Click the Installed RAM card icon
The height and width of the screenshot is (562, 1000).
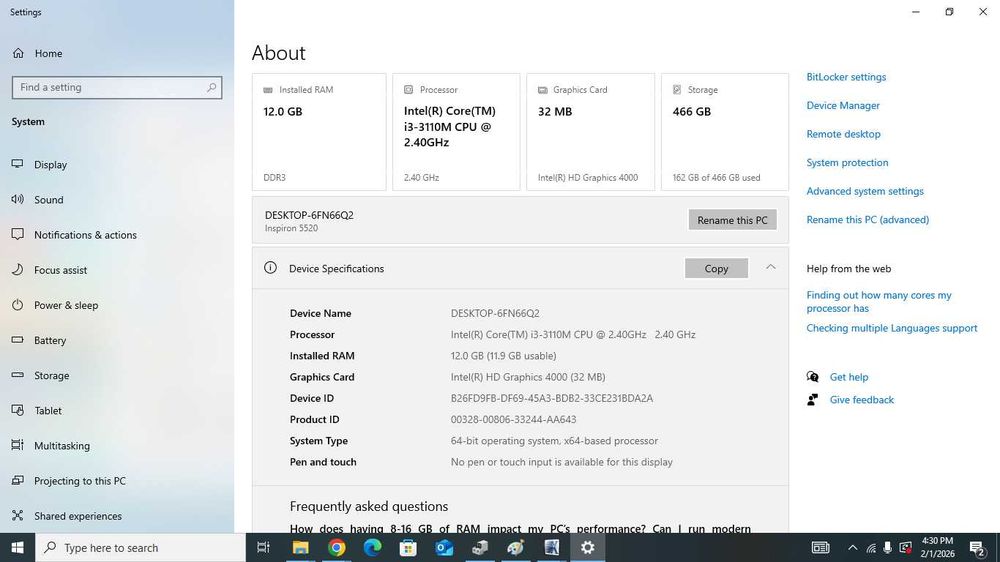pos(268,90)
